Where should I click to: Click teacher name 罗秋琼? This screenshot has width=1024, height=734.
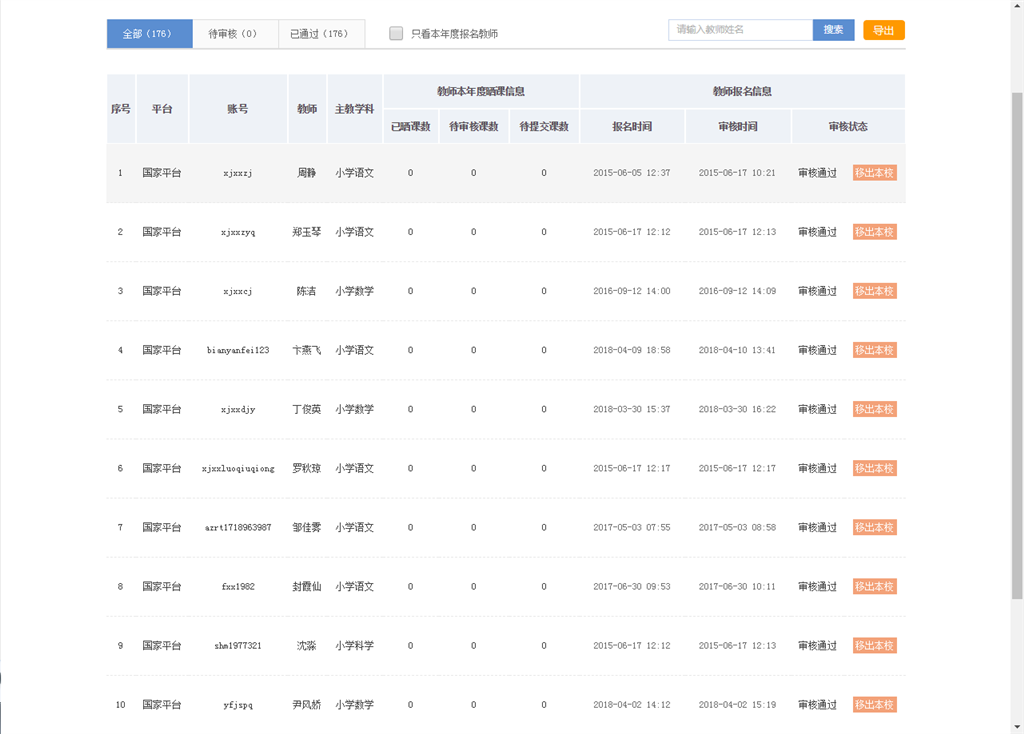click(x=306, y=468)
